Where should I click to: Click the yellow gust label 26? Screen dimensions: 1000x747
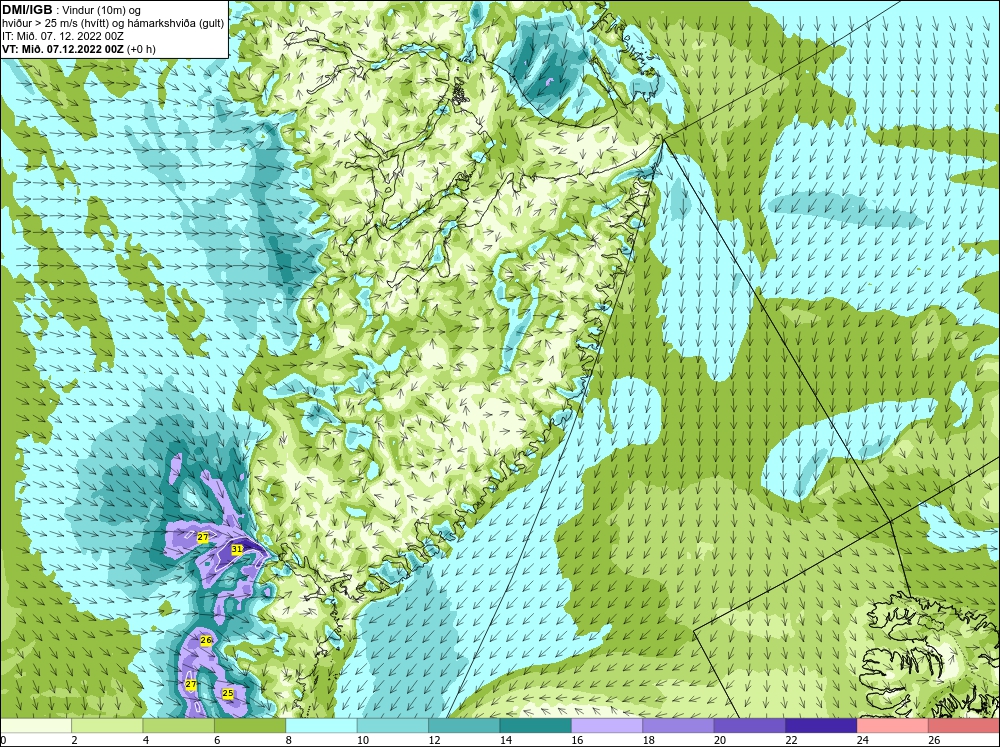pos(206,640)
